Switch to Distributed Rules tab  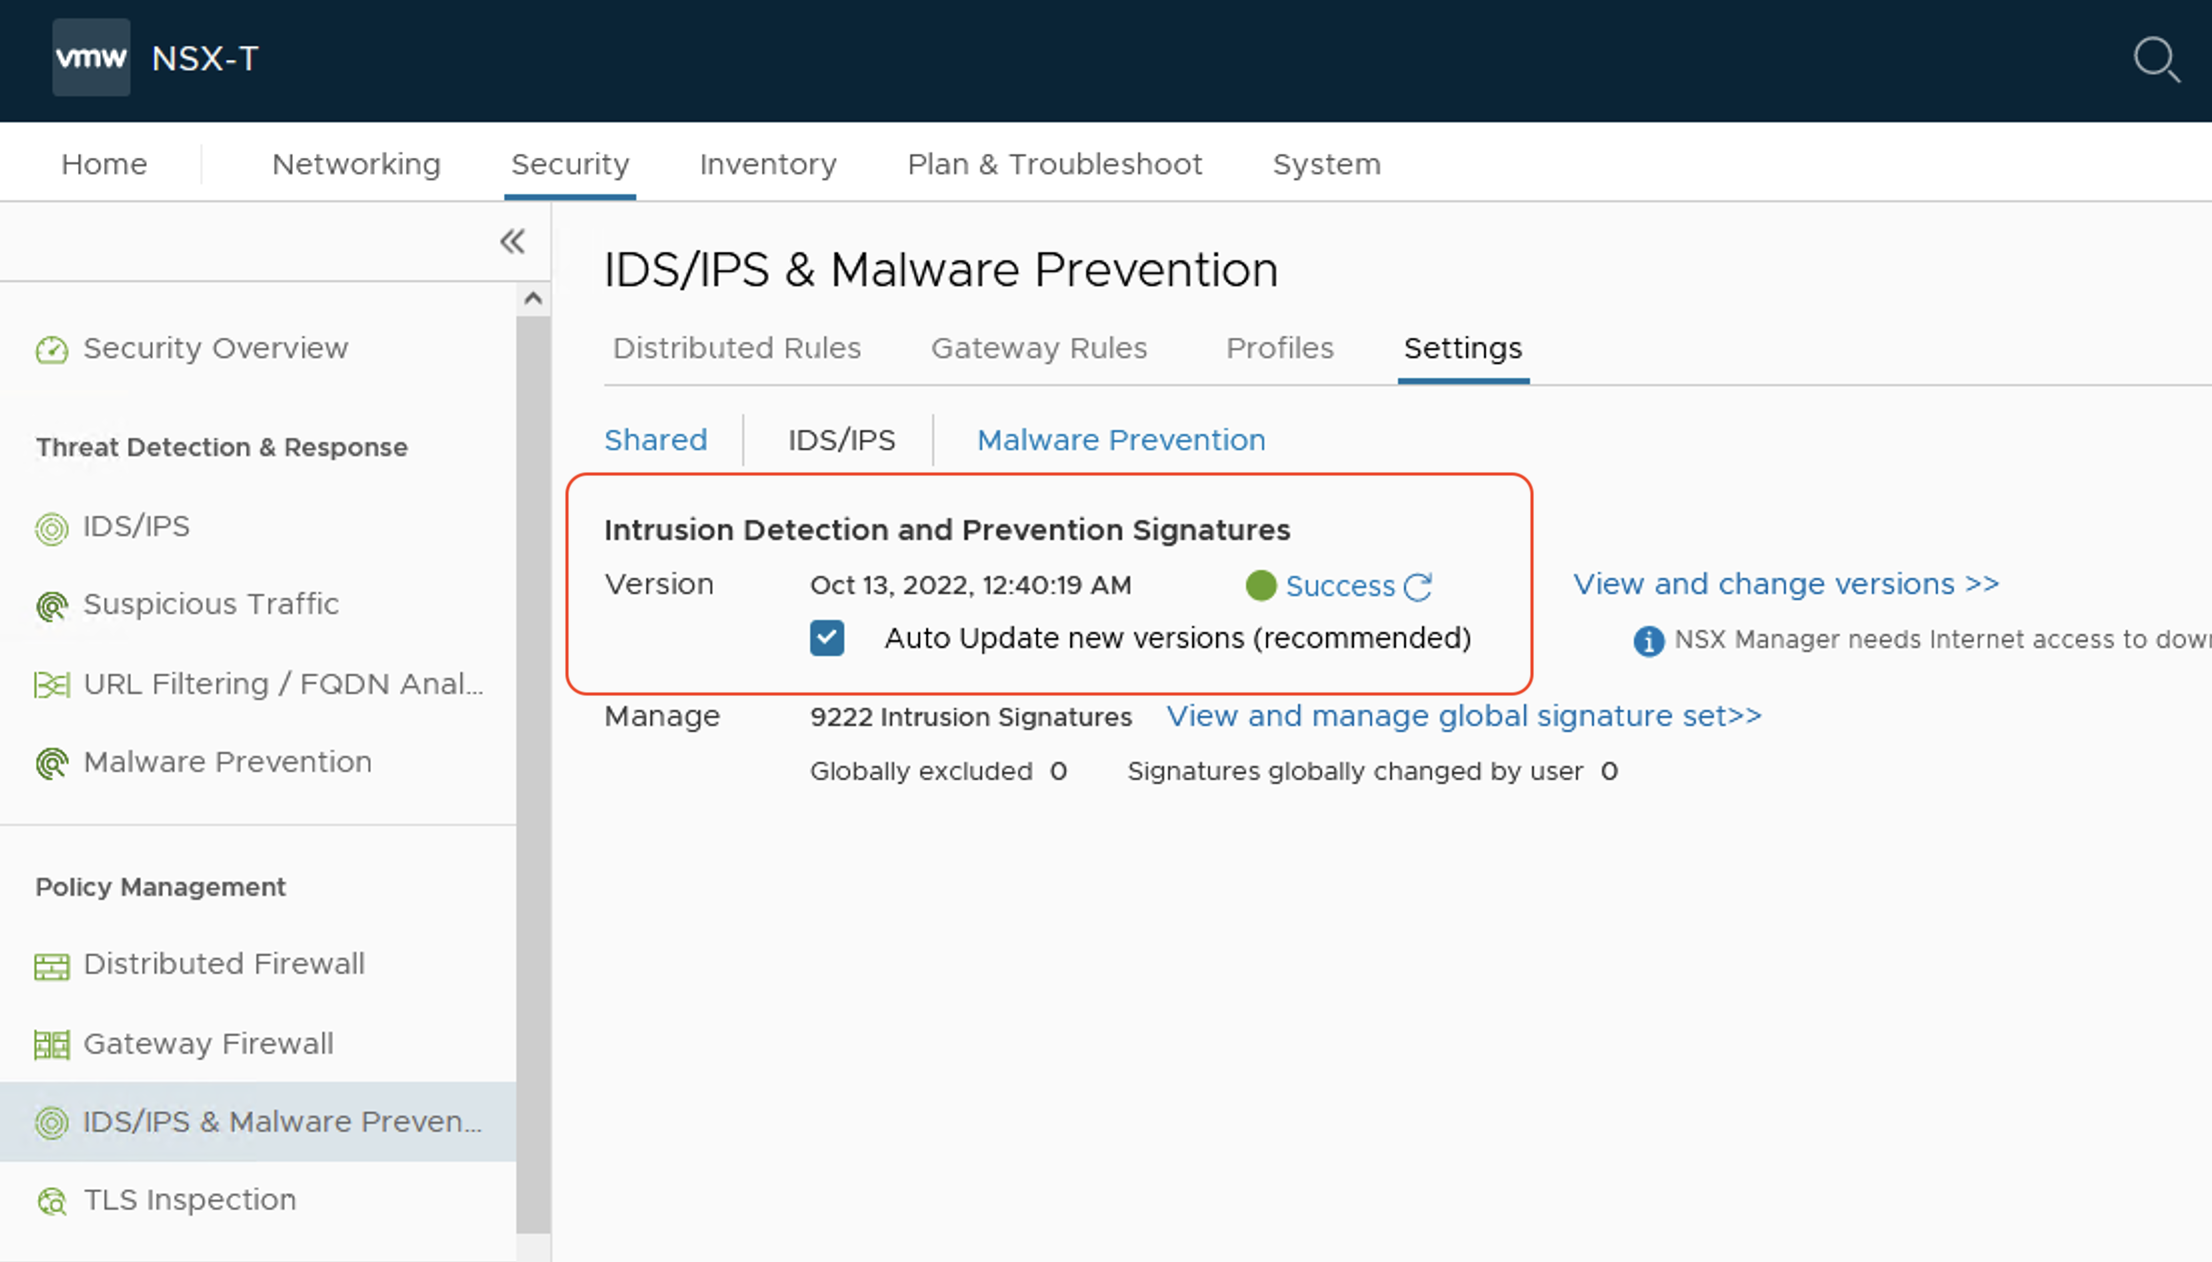tap(737, 348)
